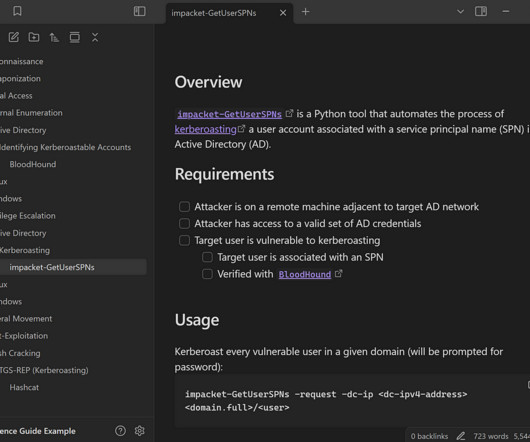Screen dimensions: 530x442
Task: Expand the Post-Exploitation folder
Action: tap(24, 336)
